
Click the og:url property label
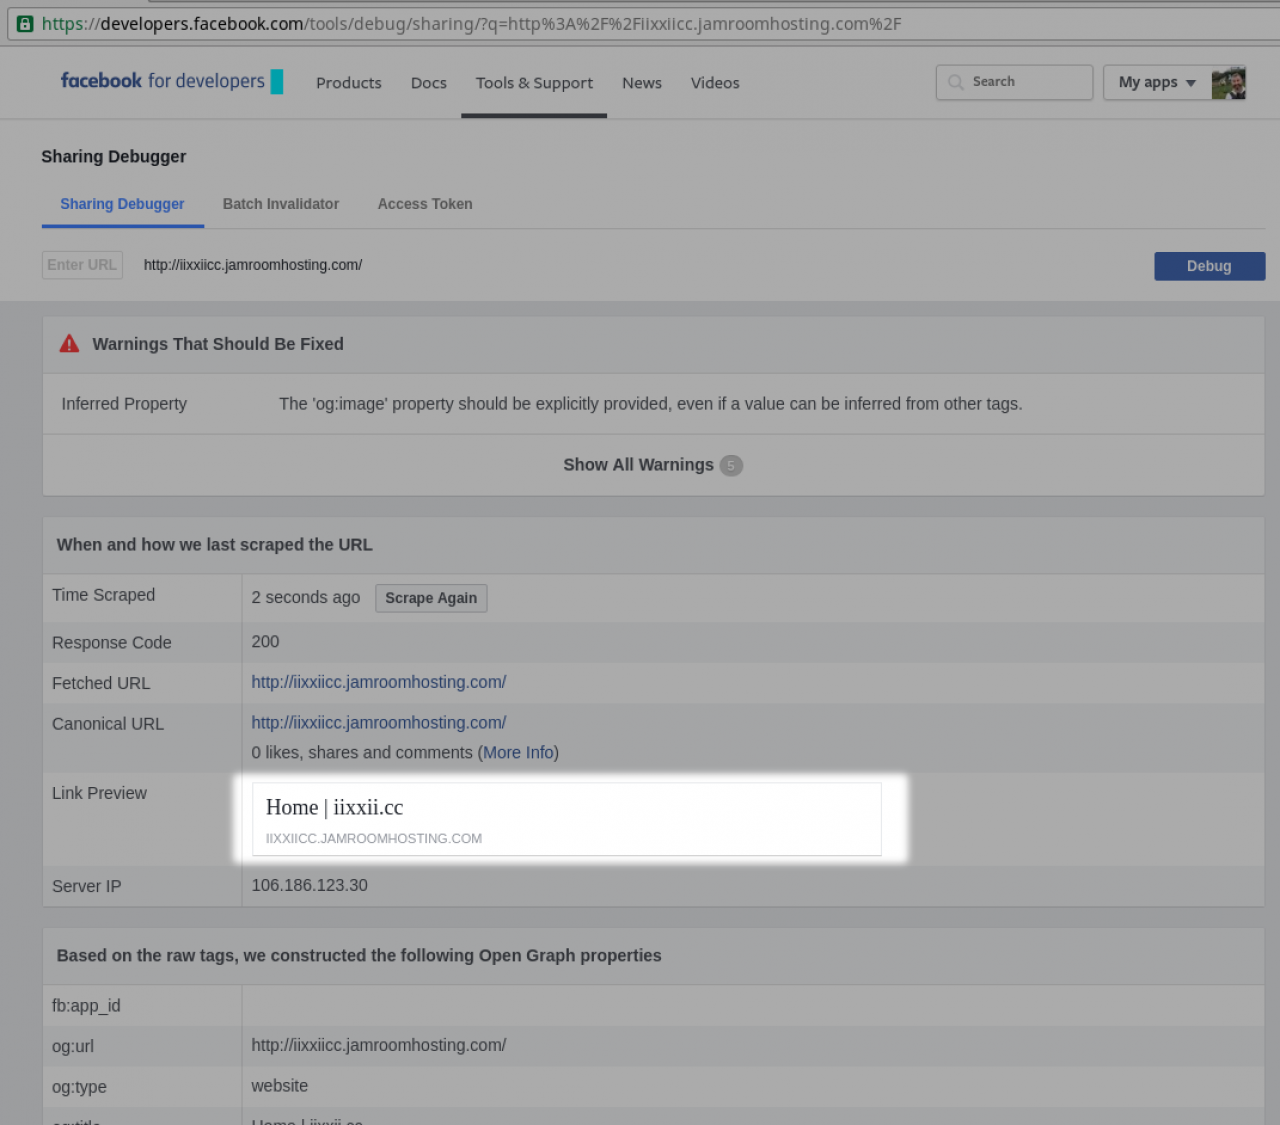(73, 1047)
